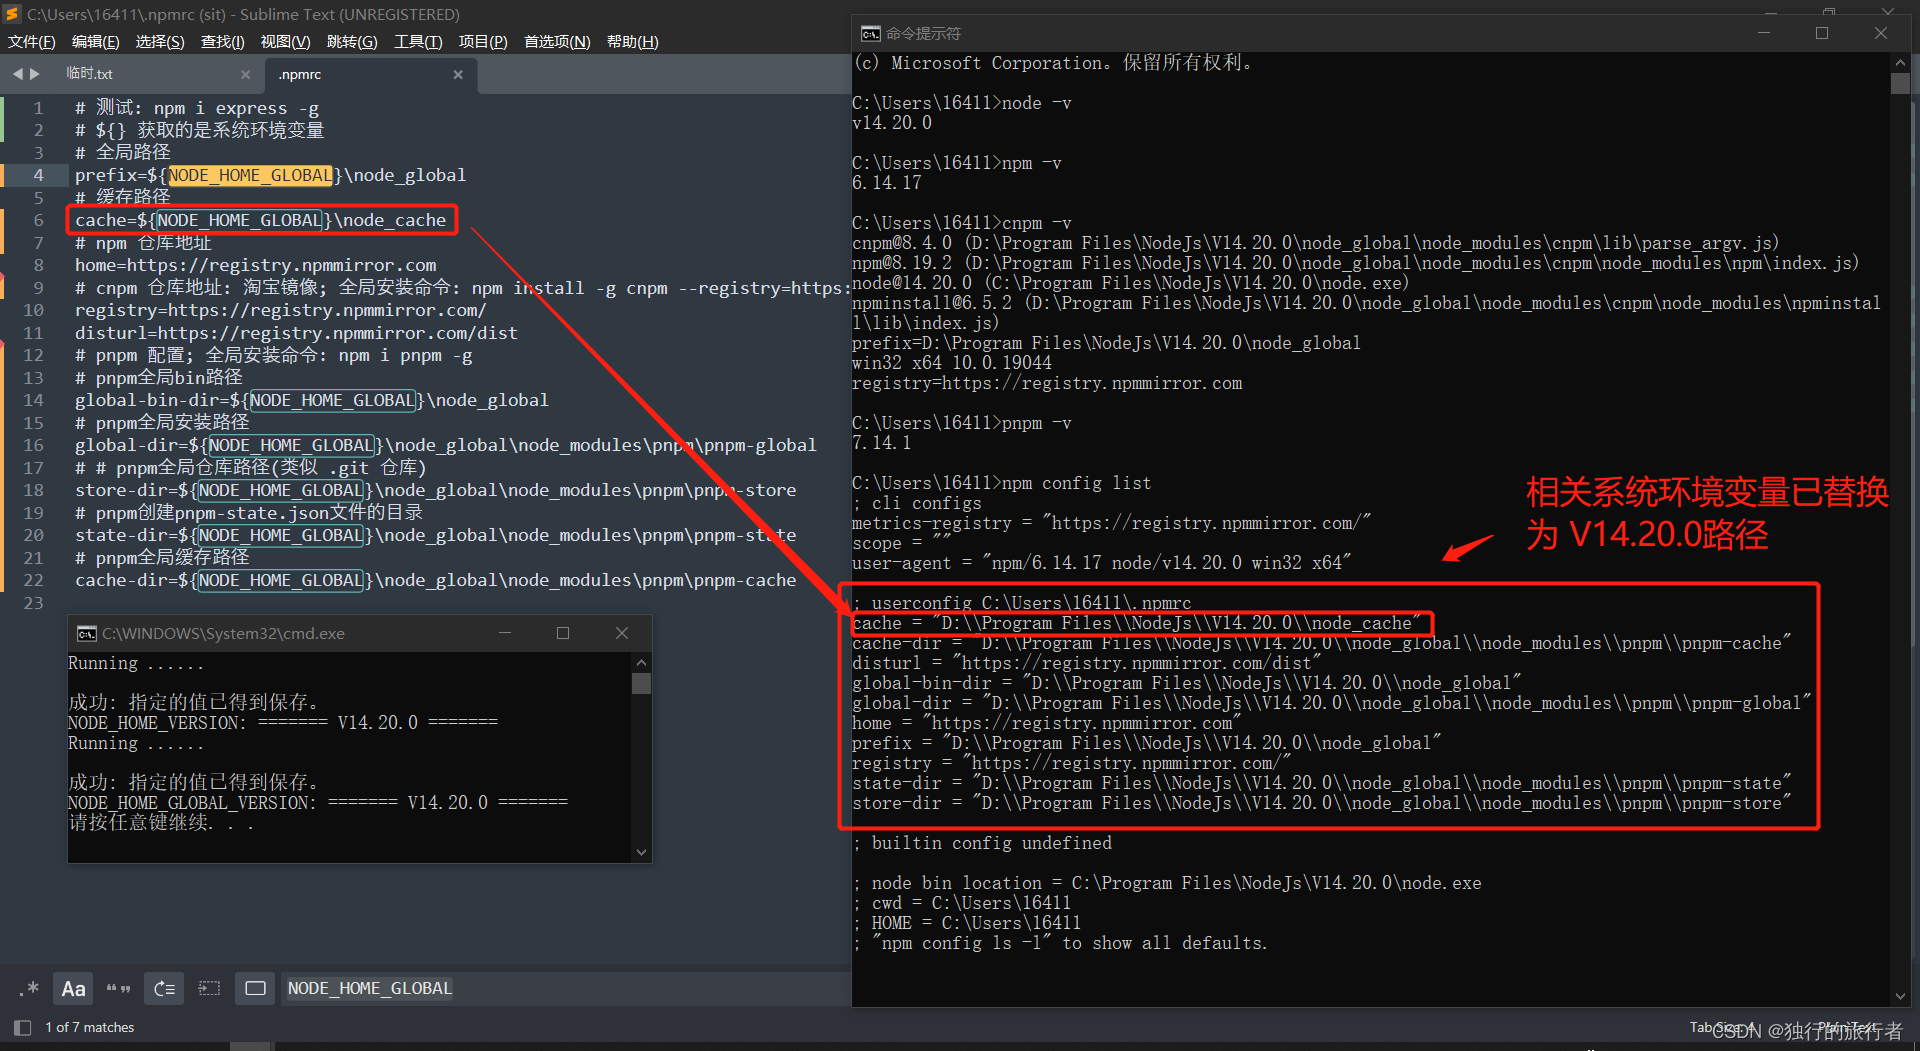The height and width of the screenshot is (1051, 1920).
Task: Open the 首选项(N) menu
Action: coord(557,42)
